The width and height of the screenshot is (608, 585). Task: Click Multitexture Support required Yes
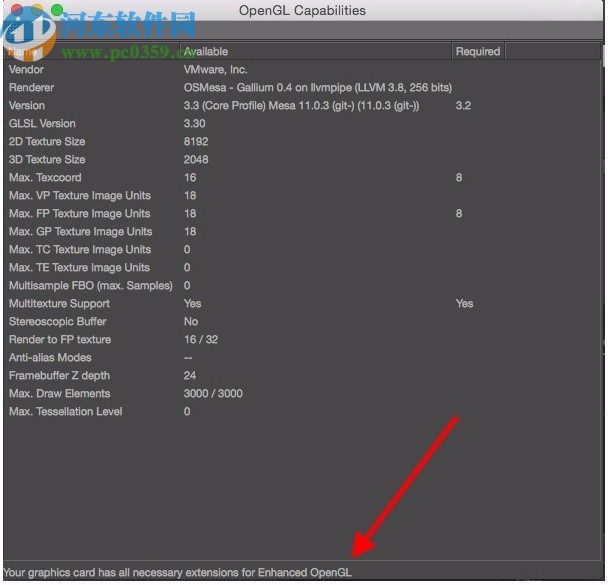pyautogui.click(x=464, y=304)
